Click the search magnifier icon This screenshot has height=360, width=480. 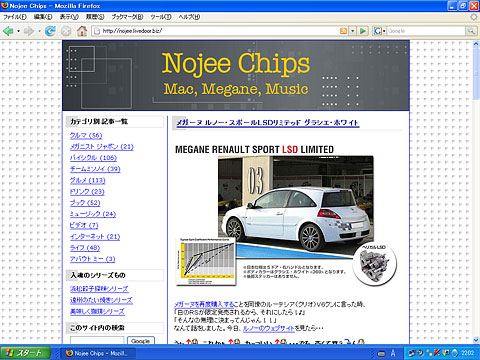pos(471,31)
